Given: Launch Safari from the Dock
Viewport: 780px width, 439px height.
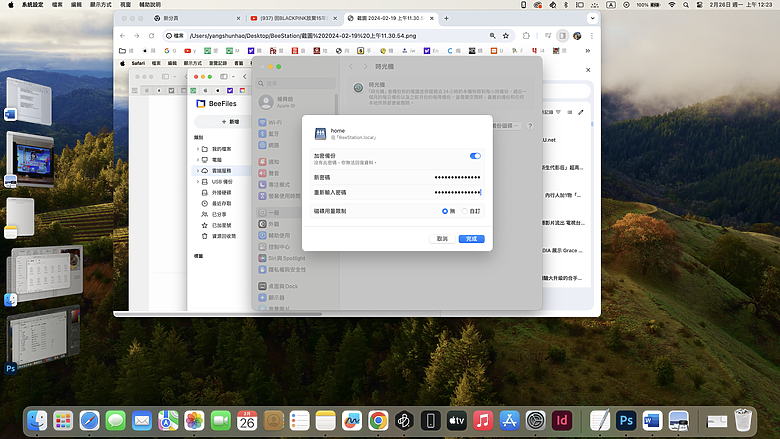Looking at the screenshot, I should point(90,421).
